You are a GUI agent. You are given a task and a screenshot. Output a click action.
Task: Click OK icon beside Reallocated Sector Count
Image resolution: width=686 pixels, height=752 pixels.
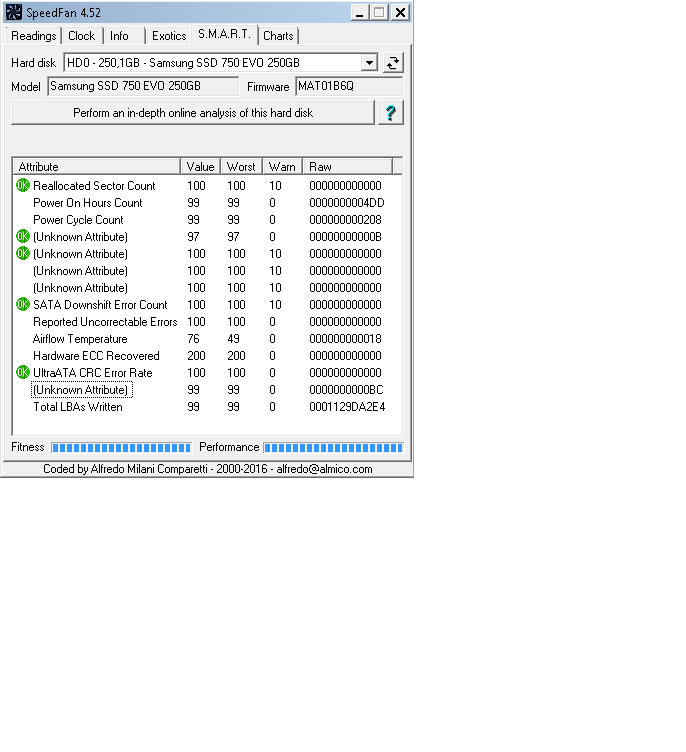point(23,186)
